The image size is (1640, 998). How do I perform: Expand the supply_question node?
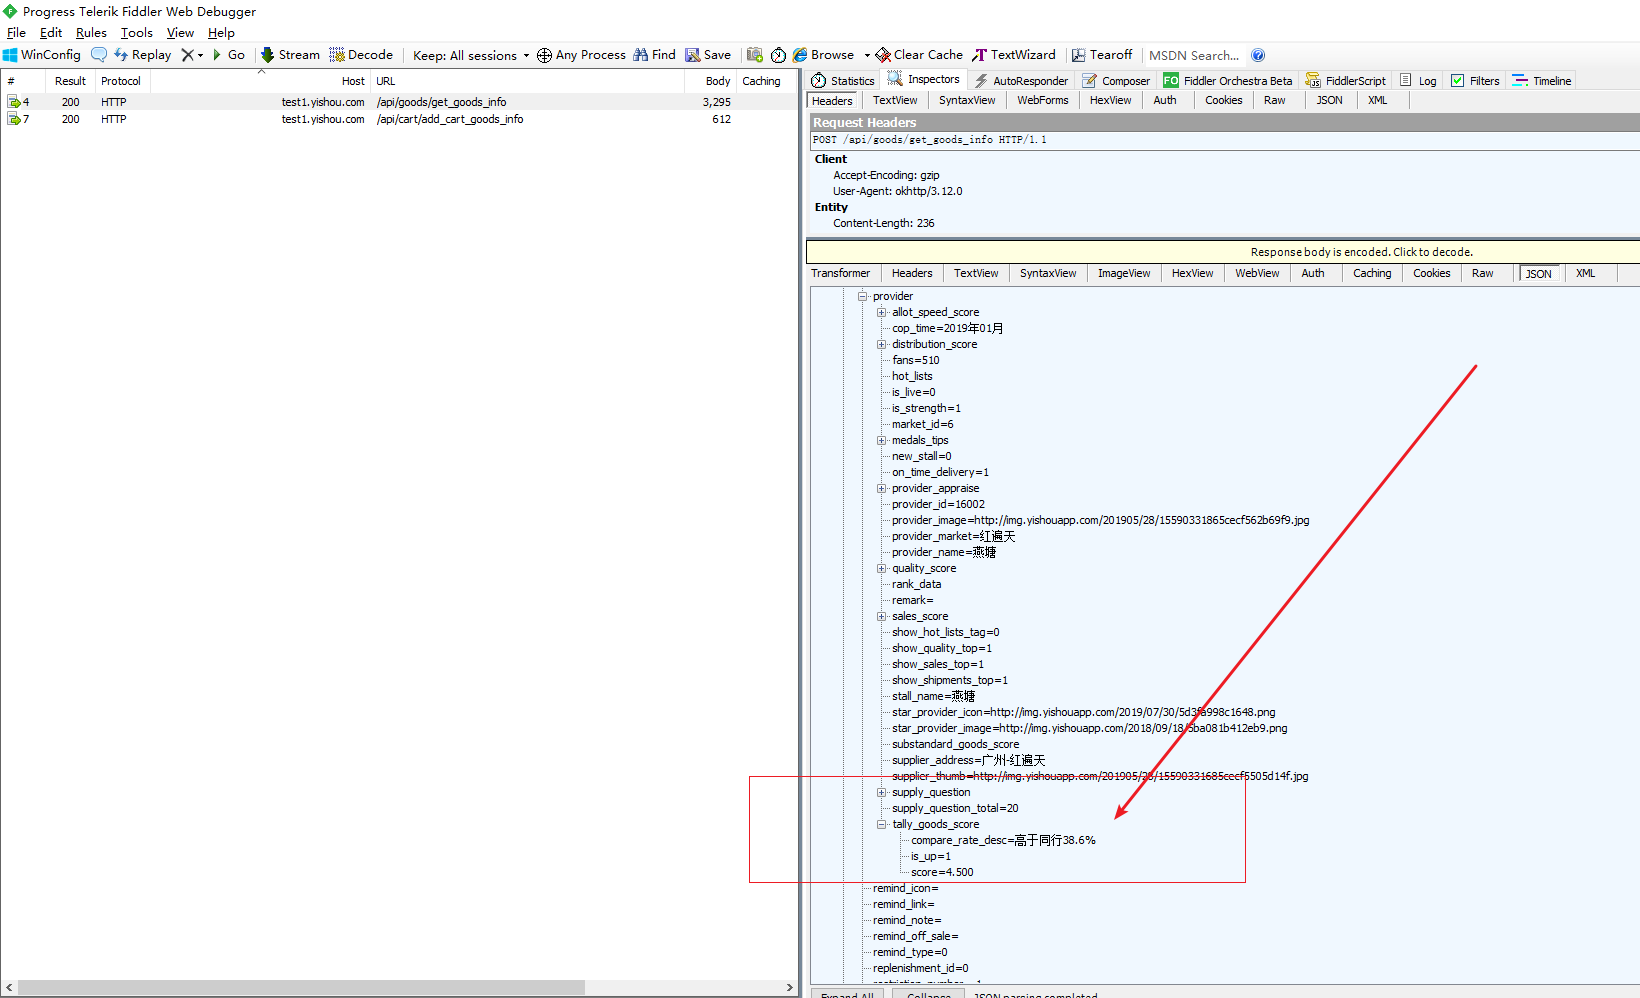[x=882, y=792]
